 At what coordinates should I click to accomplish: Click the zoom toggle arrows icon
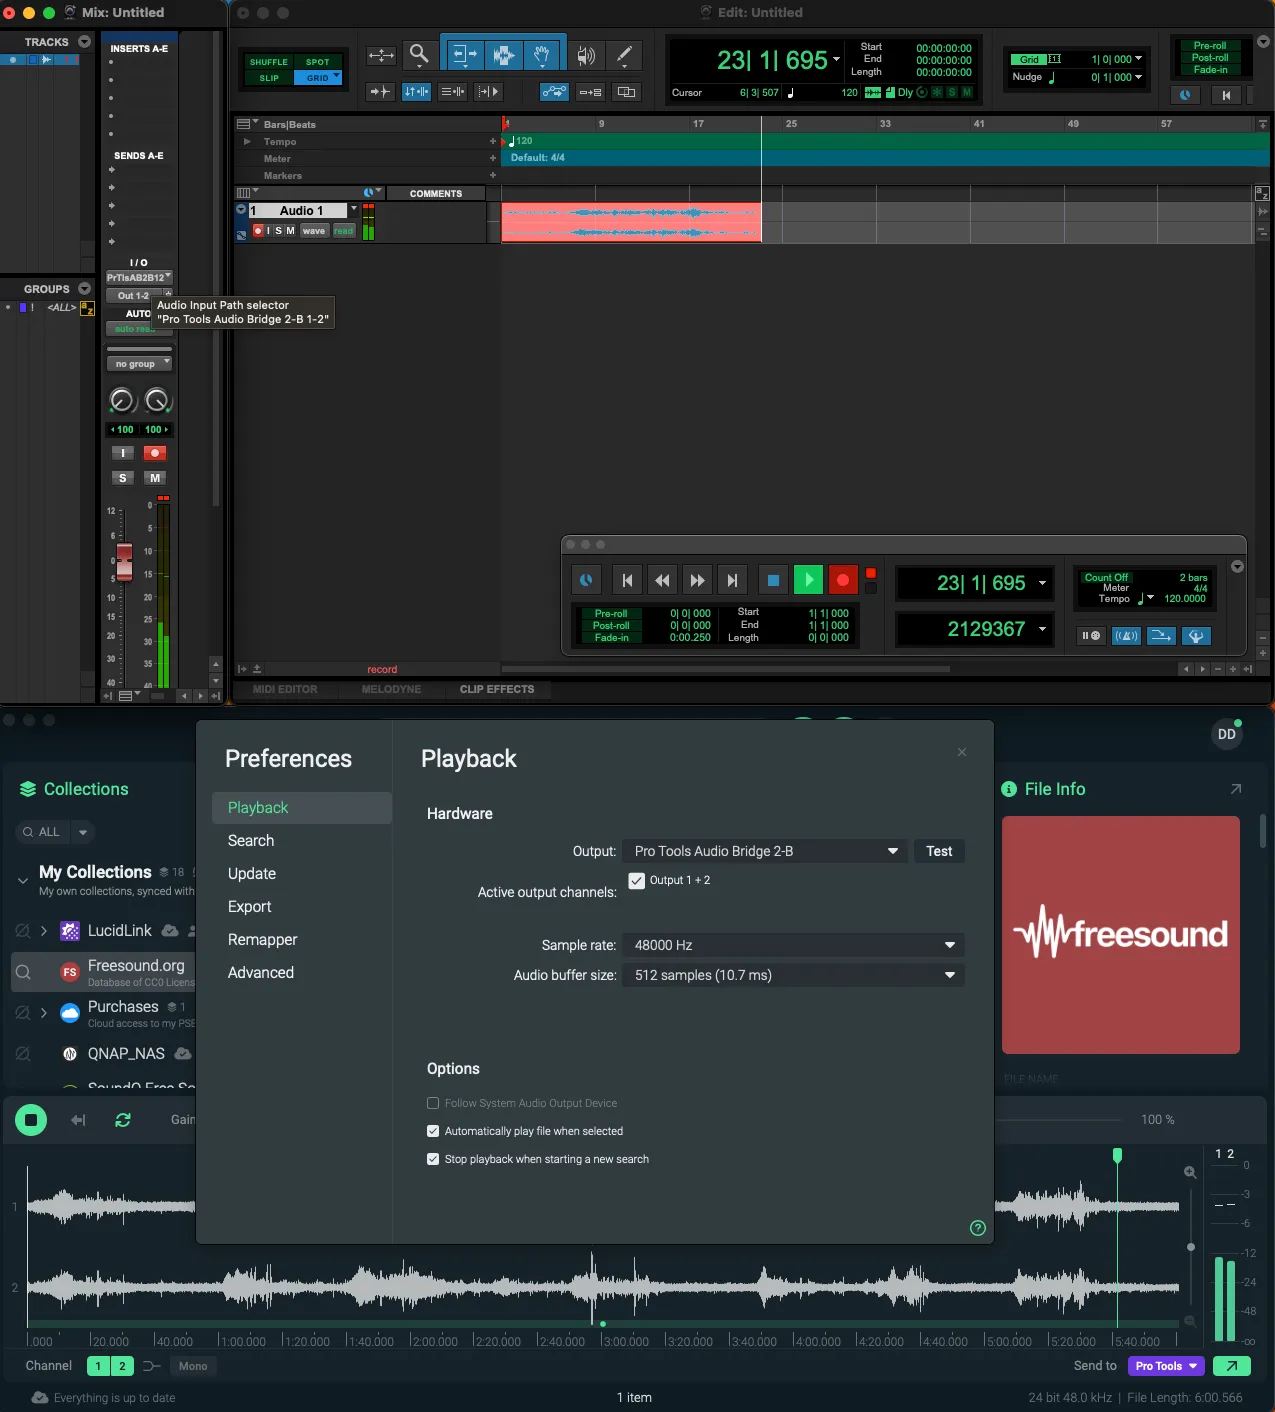coord(381,56)
